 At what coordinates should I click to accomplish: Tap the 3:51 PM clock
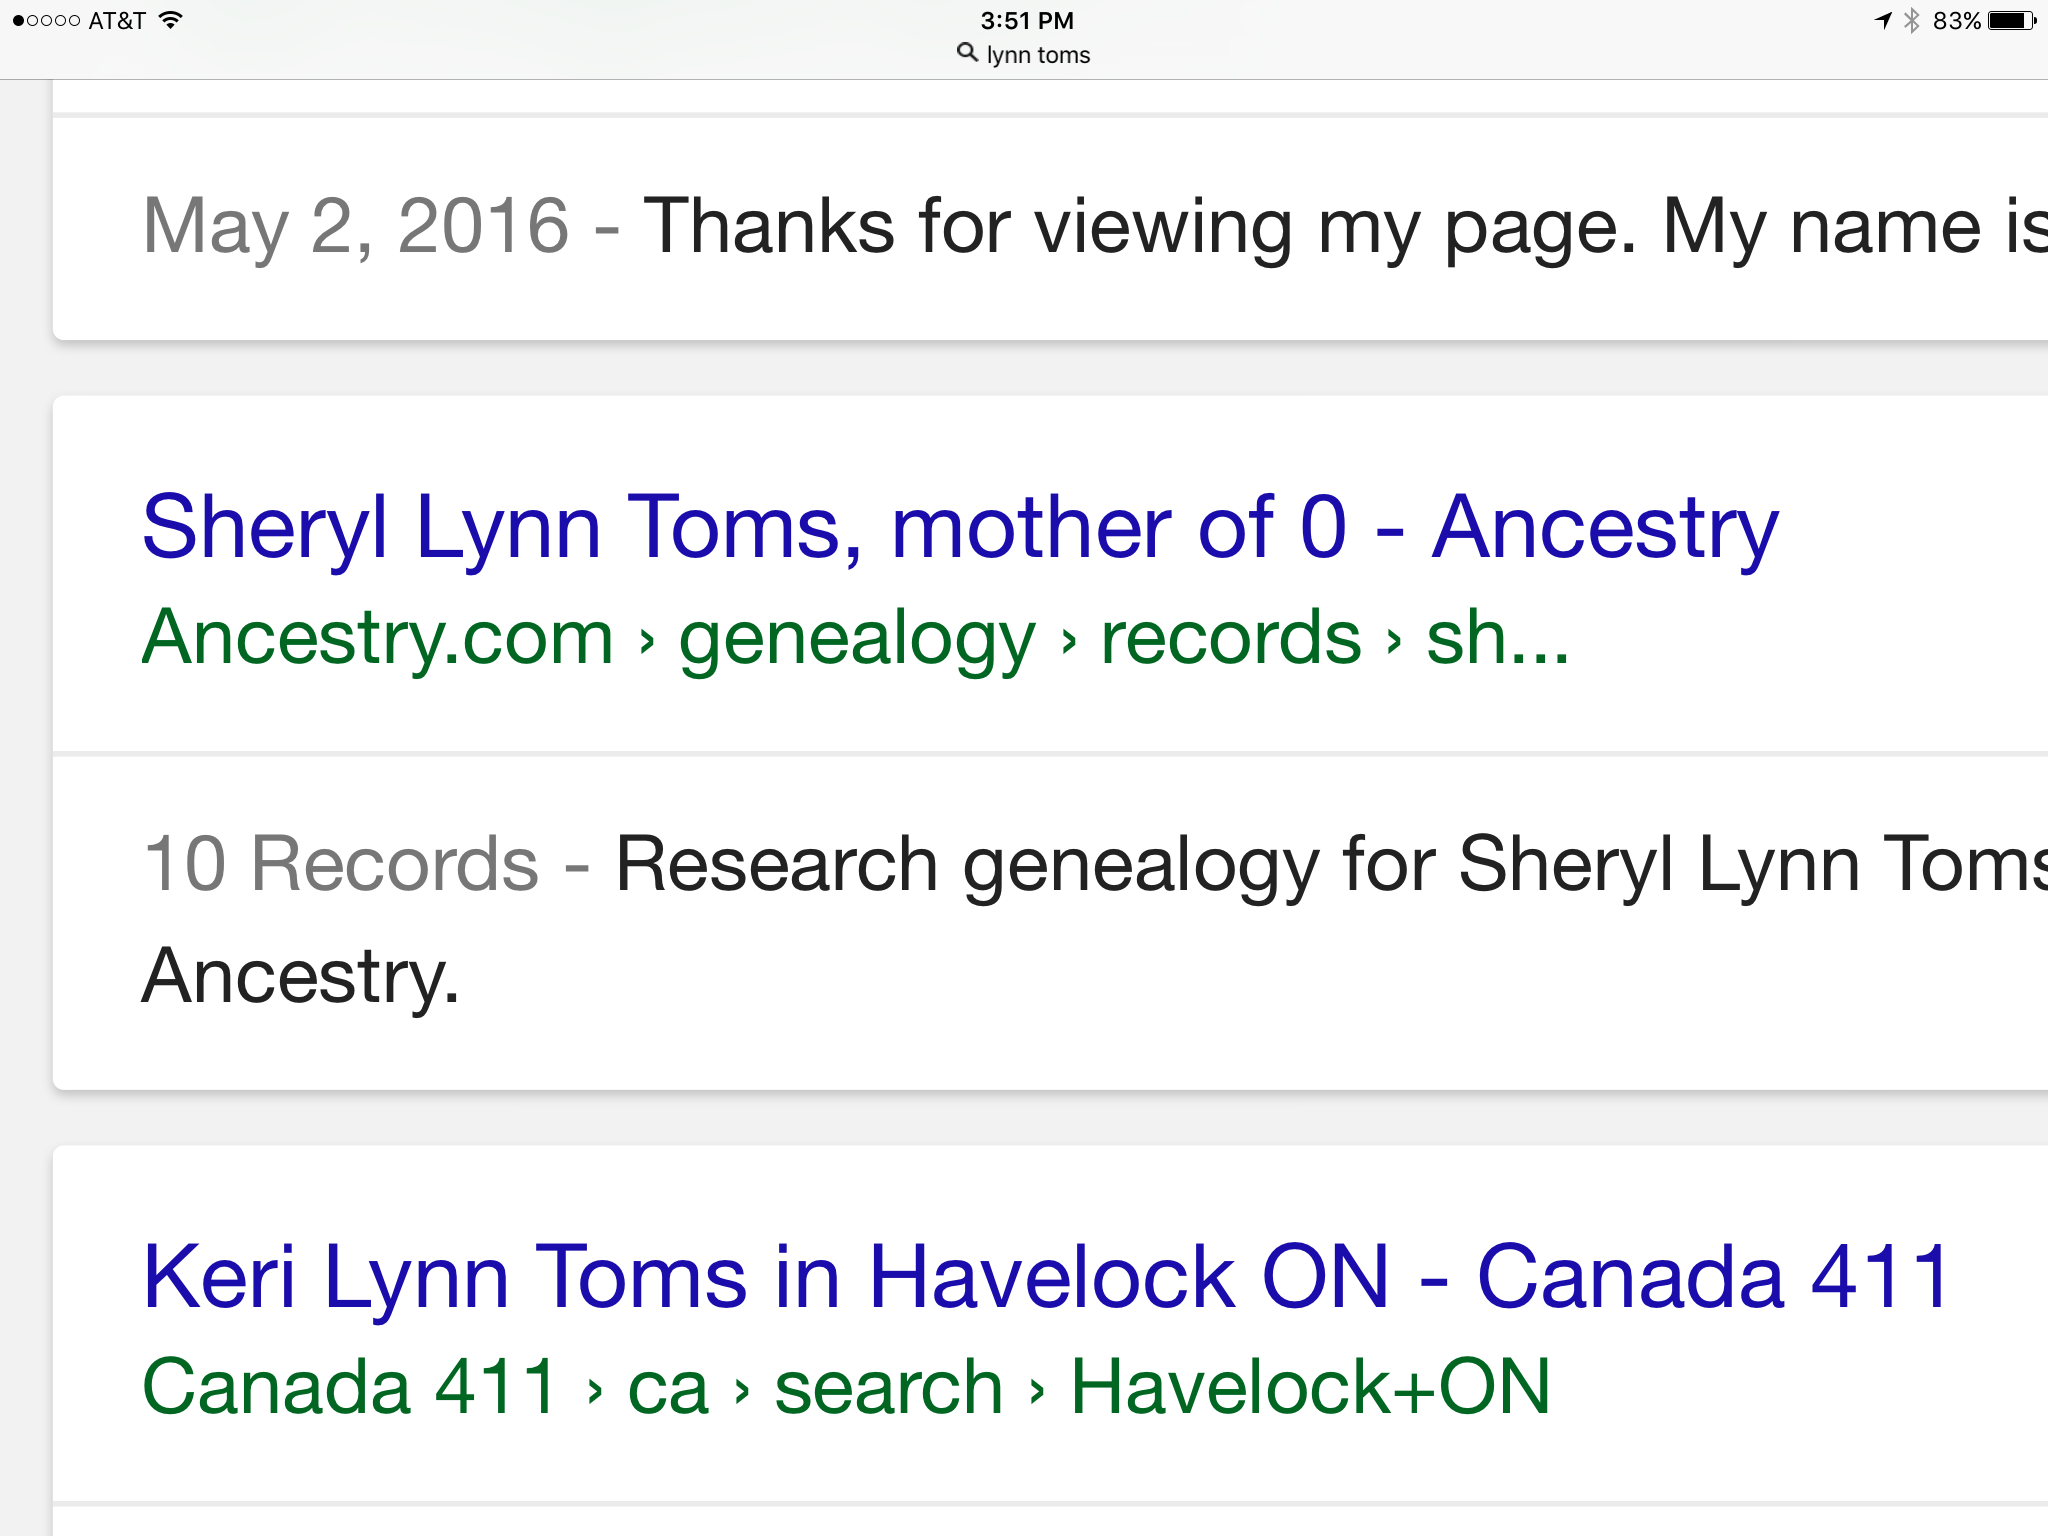[1026, 20]
